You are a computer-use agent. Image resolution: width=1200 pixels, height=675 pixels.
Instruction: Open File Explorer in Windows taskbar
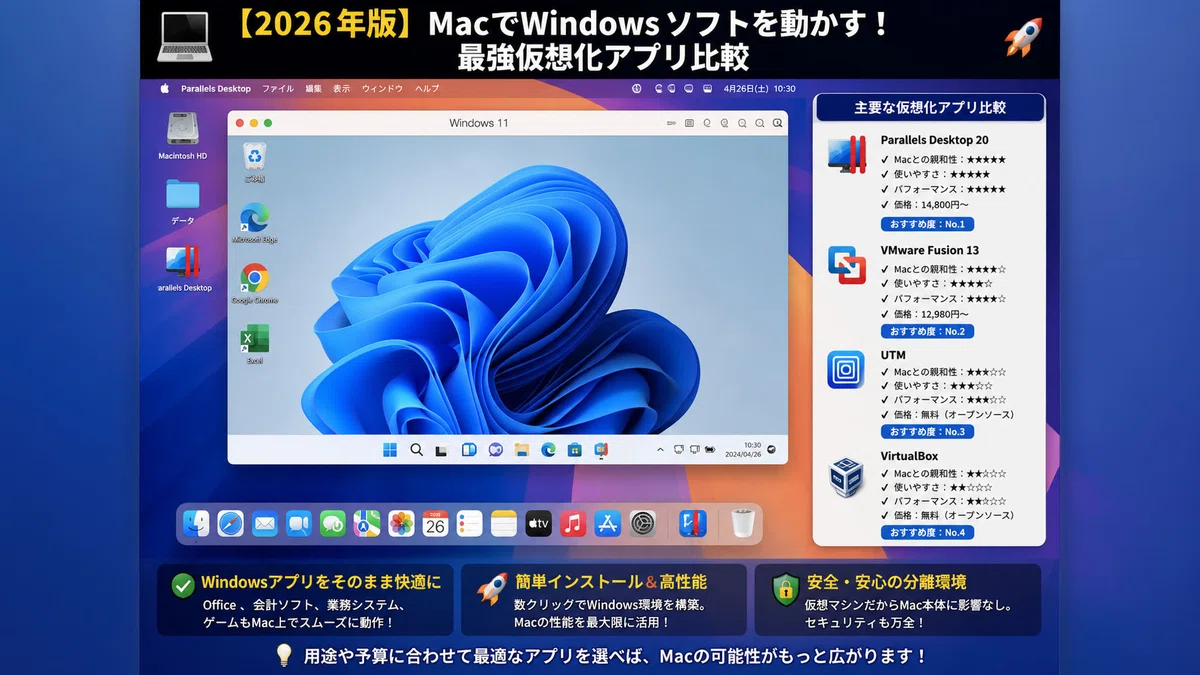point(521,450)
